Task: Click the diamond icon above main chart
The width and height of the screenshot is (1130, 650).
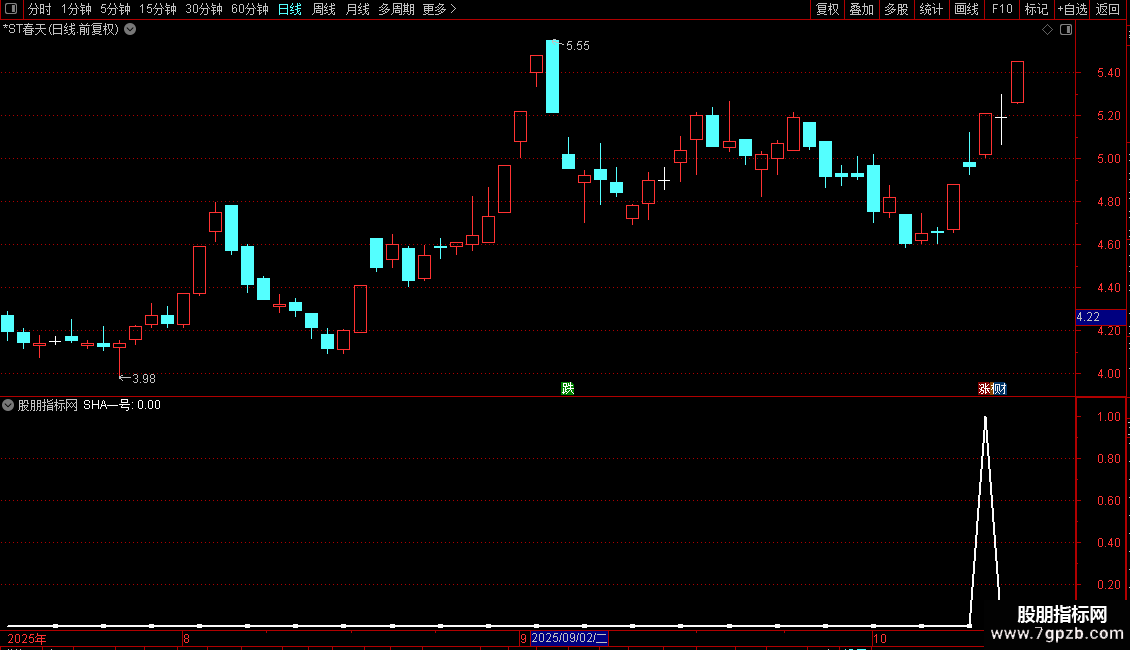Action: (1047, 30)
